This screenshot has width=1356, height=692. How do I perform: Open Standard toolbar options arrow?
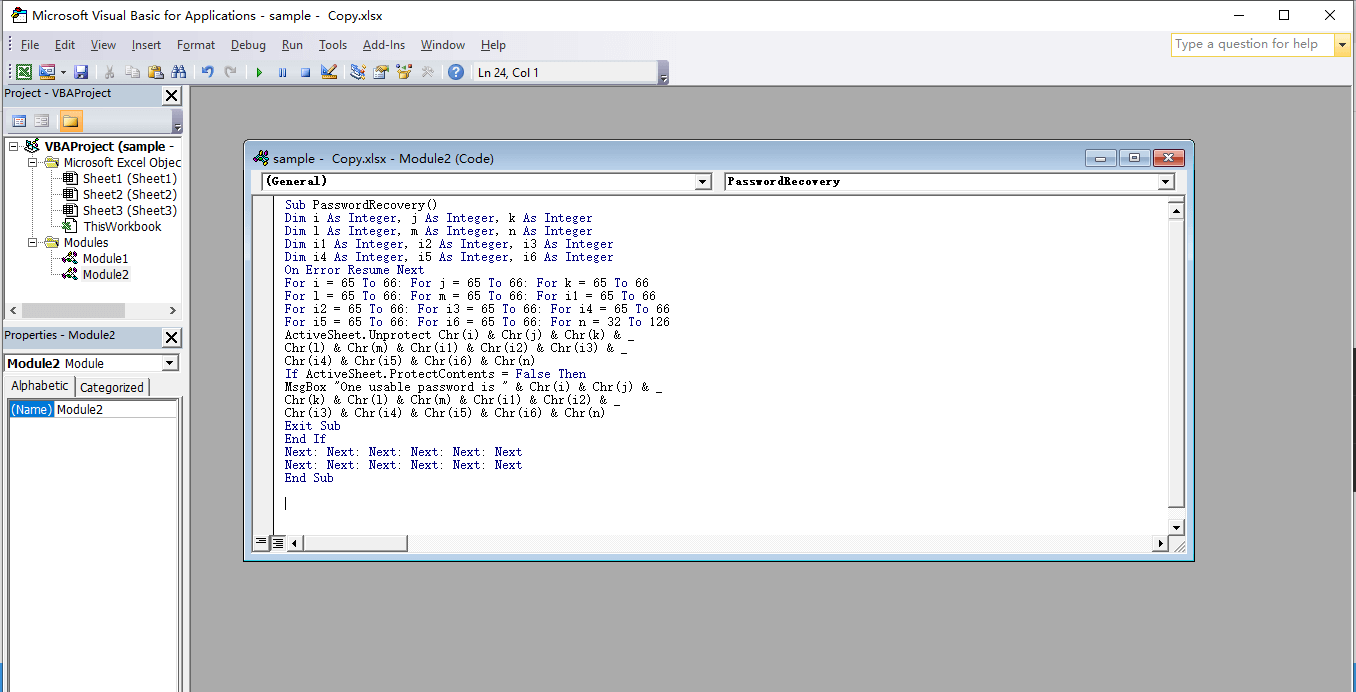[x=663, y=73]
